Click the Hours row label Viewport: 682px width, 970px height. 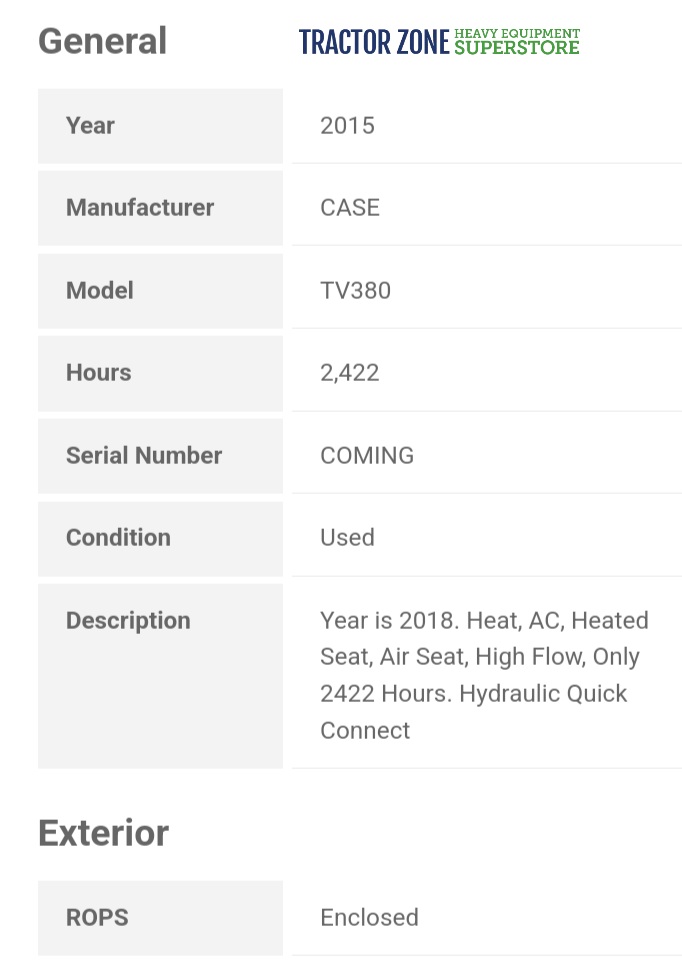tap(98, 372)
